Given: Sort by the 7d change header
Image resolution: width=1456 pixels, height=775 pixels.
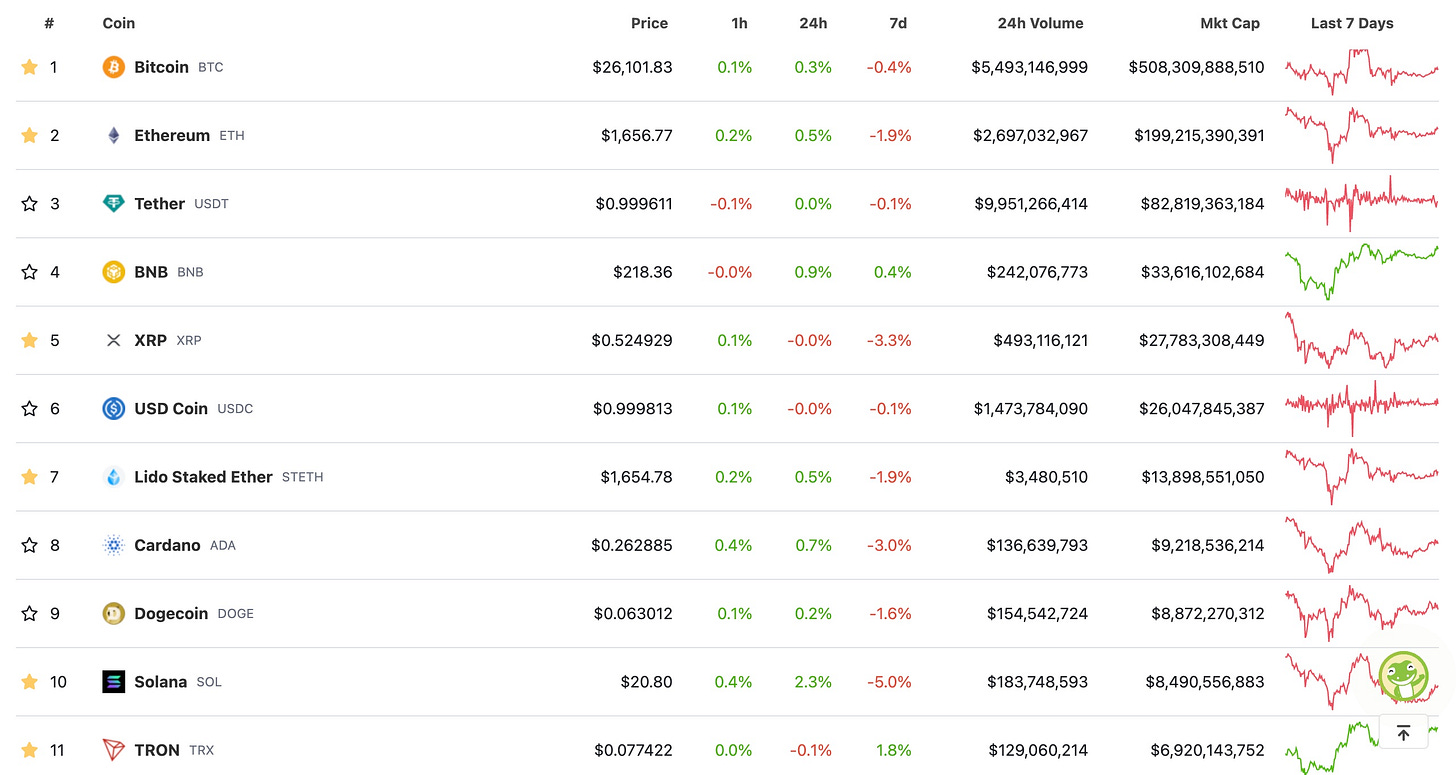Looking at the screenshot, I should [898, 23].
